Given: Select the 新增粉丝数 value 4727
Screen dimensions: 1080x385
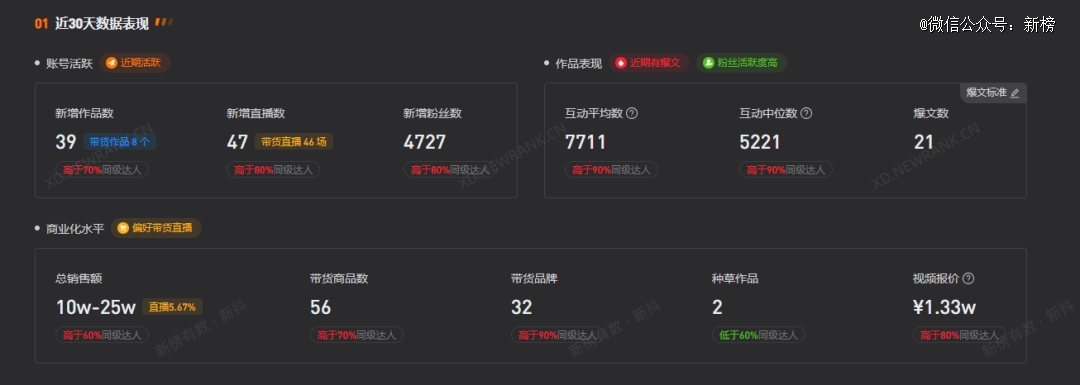Looking at the screenshot, I should (425, 143).
